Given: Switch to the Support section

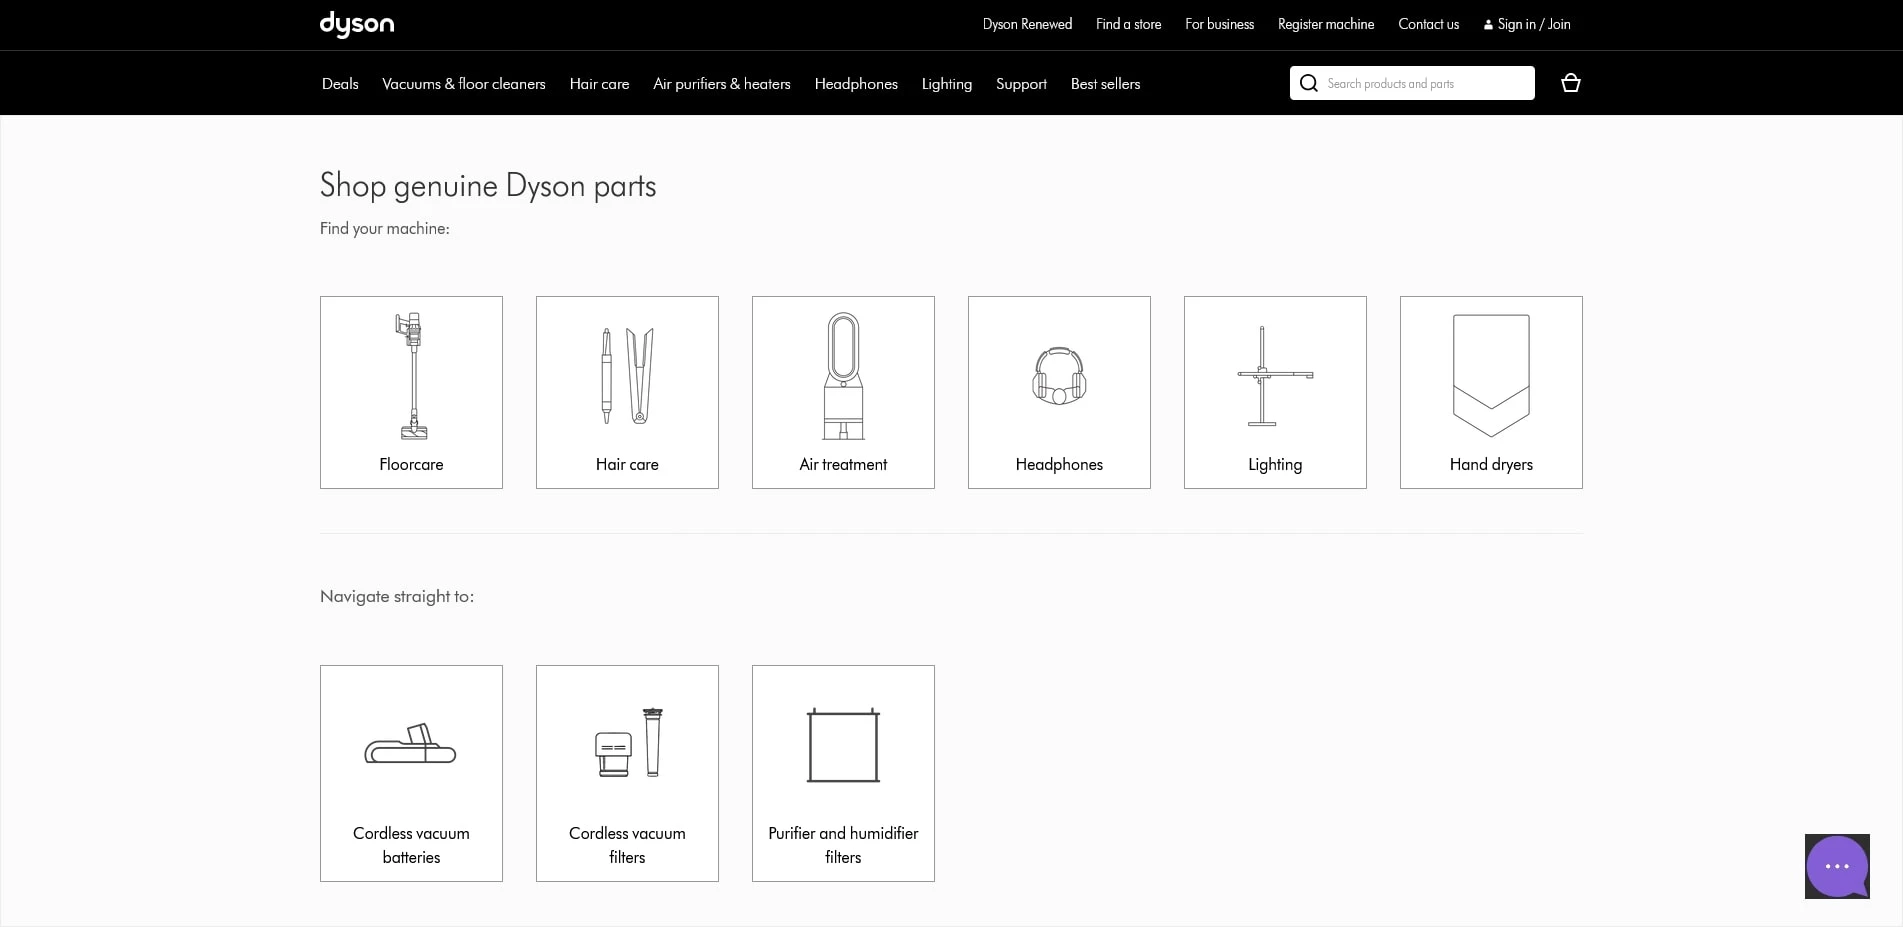Looking at the screenshot, I should [x=1021, y=84].
